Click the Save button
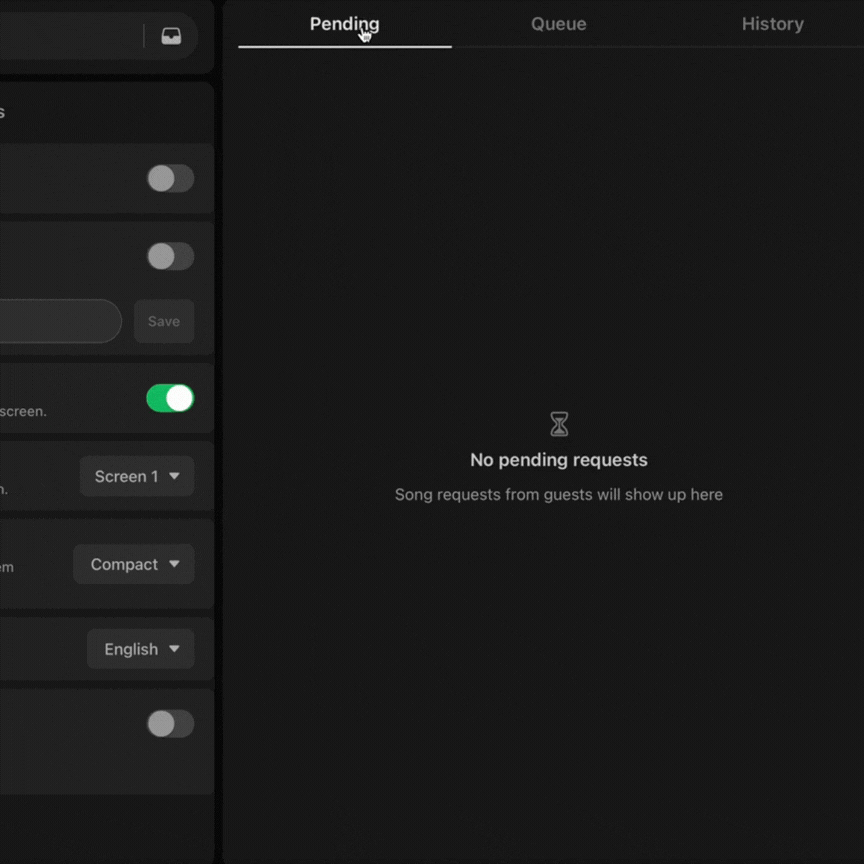864x864 pixels. click(164, 321)
